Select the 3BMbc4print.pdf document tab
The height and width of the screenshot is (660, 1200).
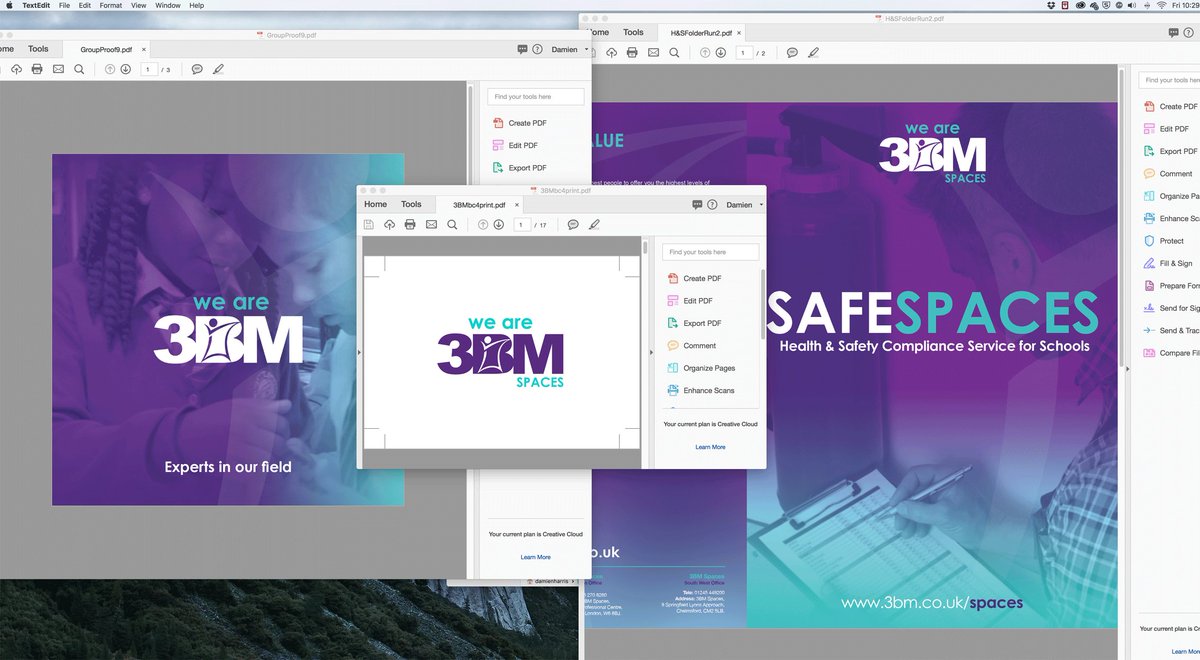click(479, 205)
